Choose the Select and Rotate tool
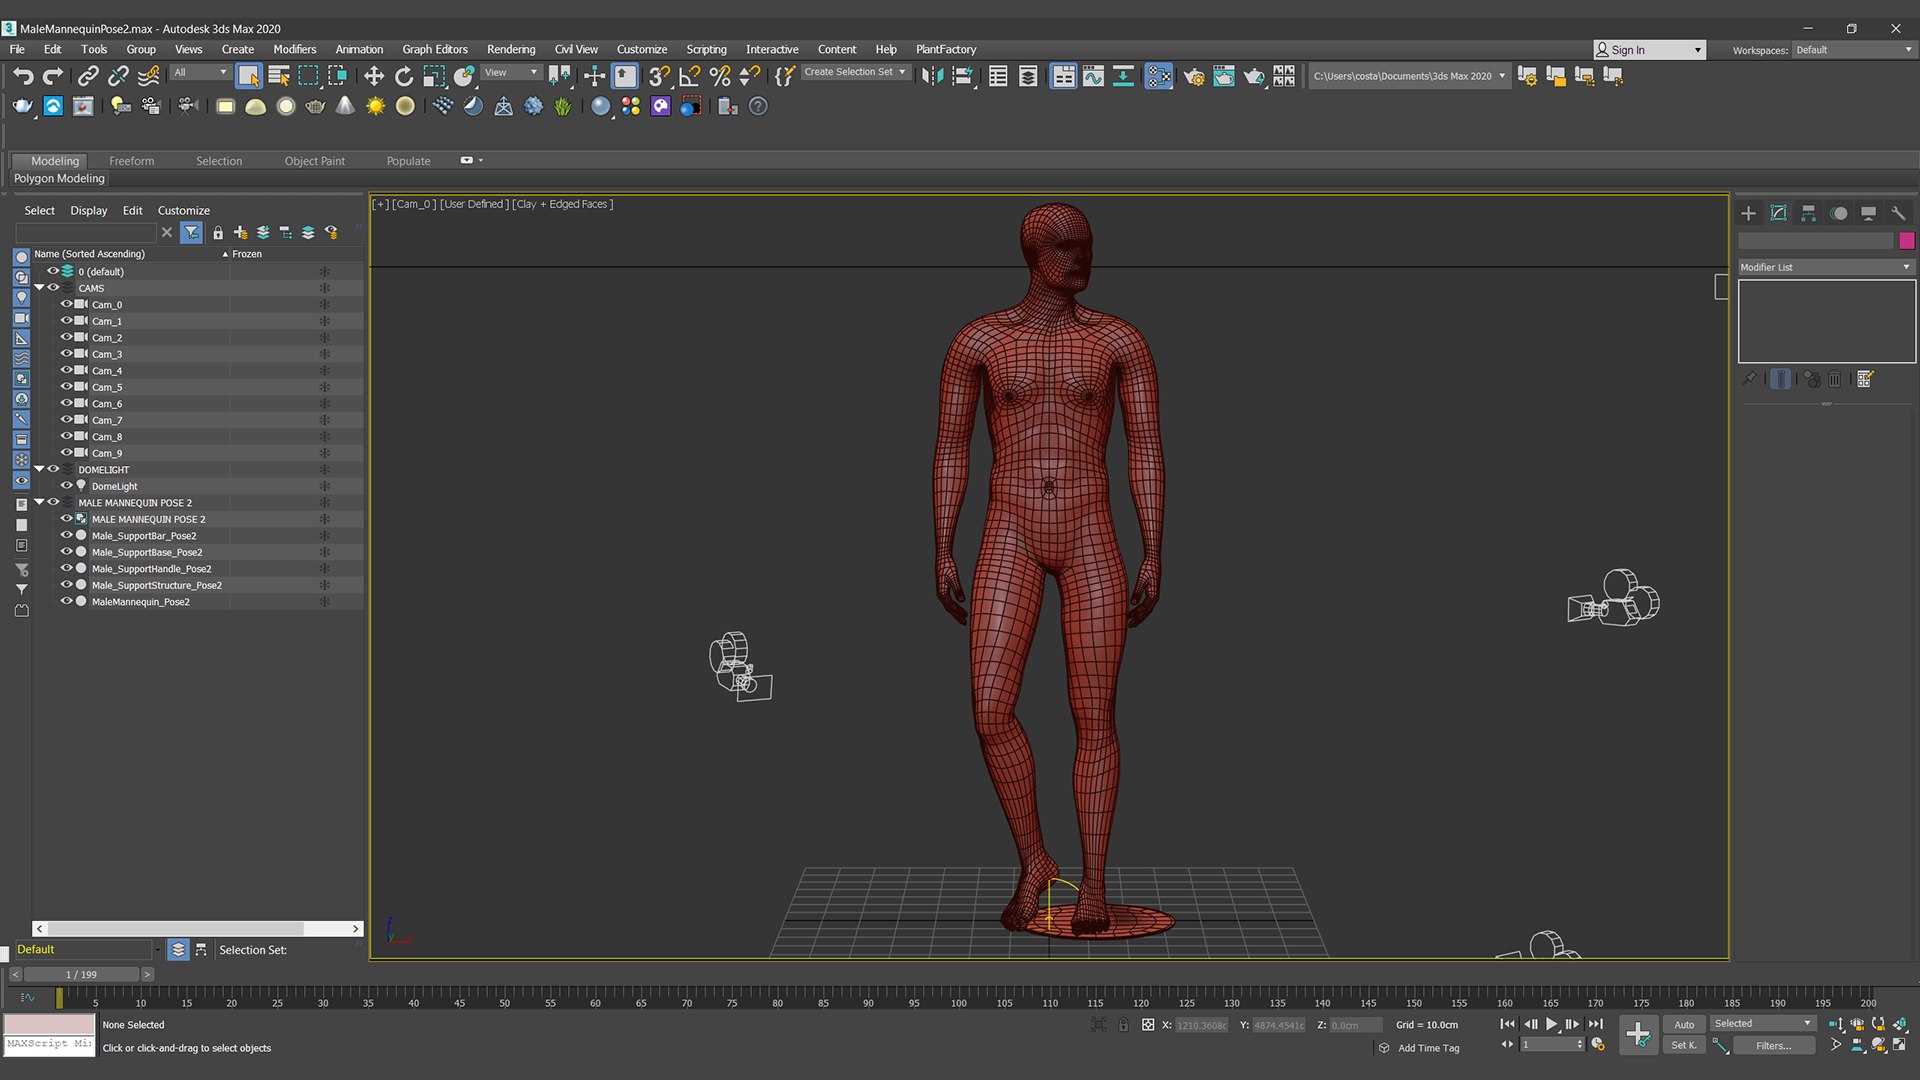Screen dimensions: 1920x1080 pyautogui.click(x=404, y=76)
